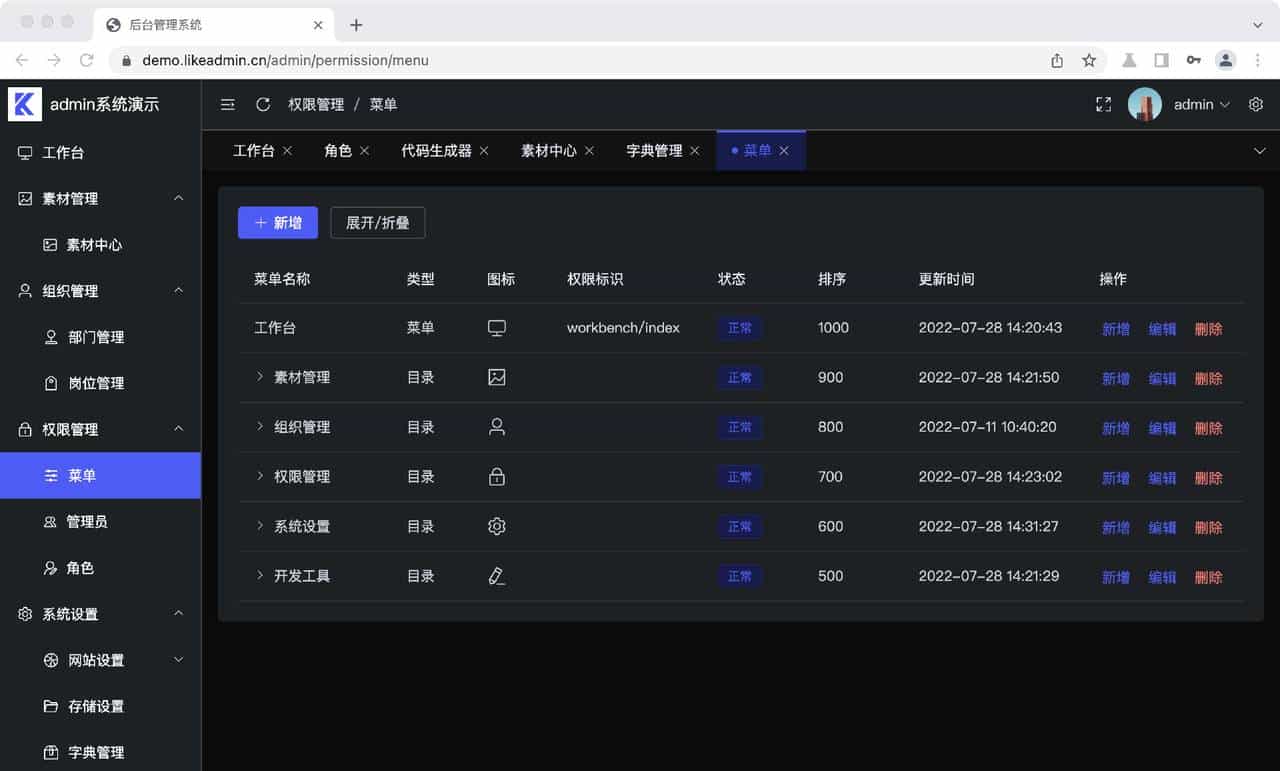Open the gear settings icon in top-right header
The image size is (1280, 771).
point(1256,104)
